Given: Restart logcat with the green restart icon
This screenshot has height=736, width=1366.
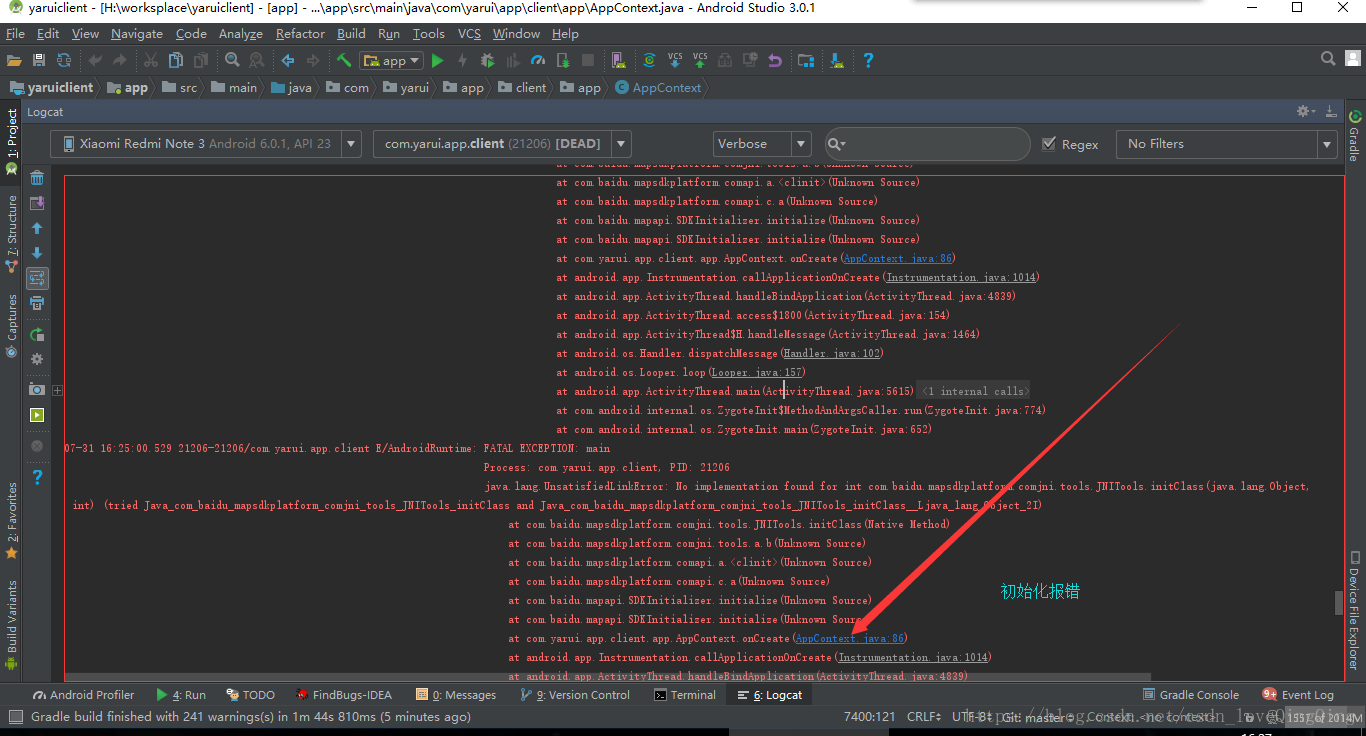Looking at the screenshot, I should (37, 334).
